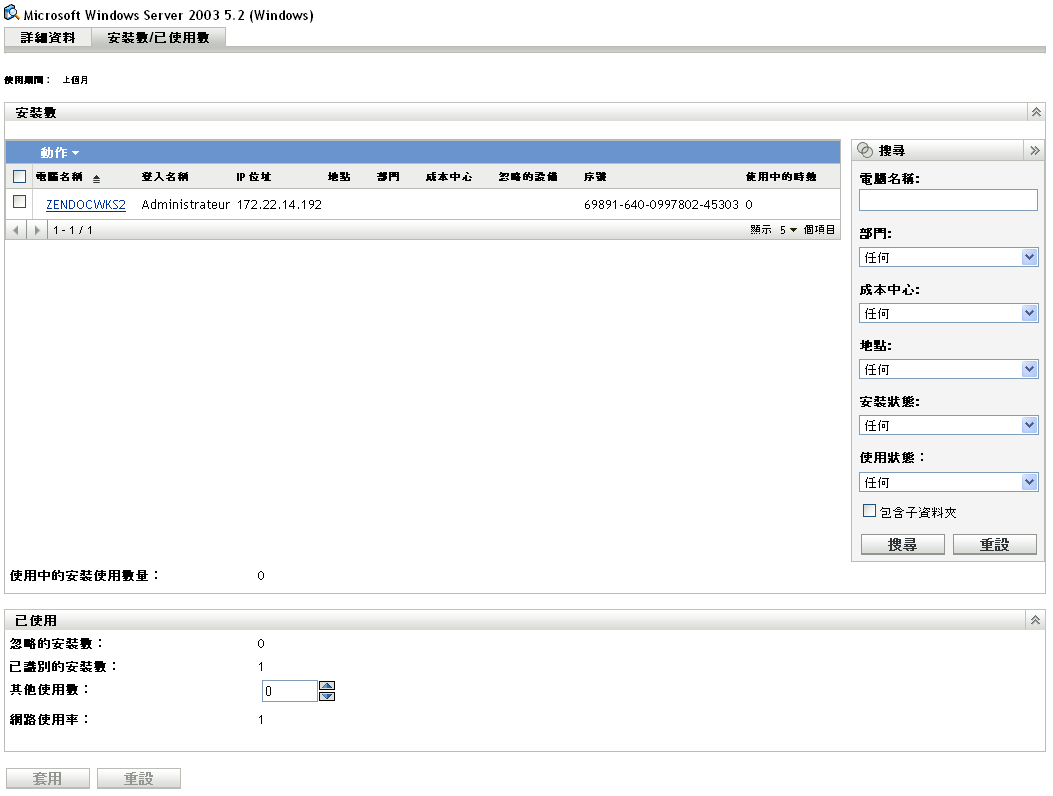Open the 部門 dropdown
Screen dimensions: 1053x796
948,257
